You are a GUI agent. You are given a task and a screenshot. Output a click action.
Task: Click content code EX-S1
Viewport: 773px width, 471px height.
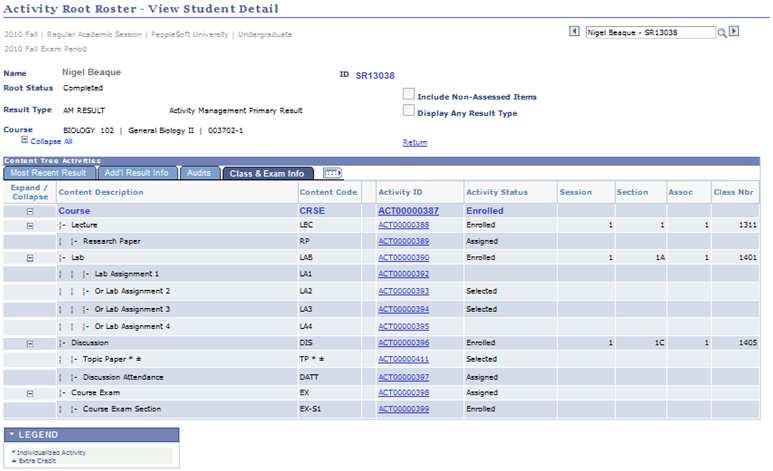(x=311, y=409)
